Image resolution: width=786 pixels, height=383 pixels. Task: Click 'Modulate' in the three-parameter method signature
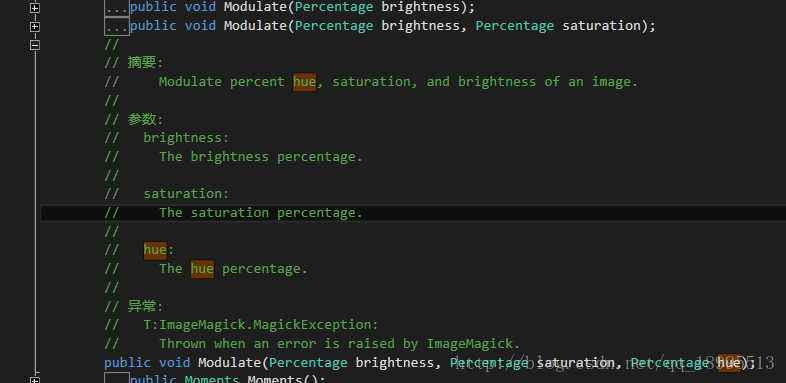tap(229, 362)
